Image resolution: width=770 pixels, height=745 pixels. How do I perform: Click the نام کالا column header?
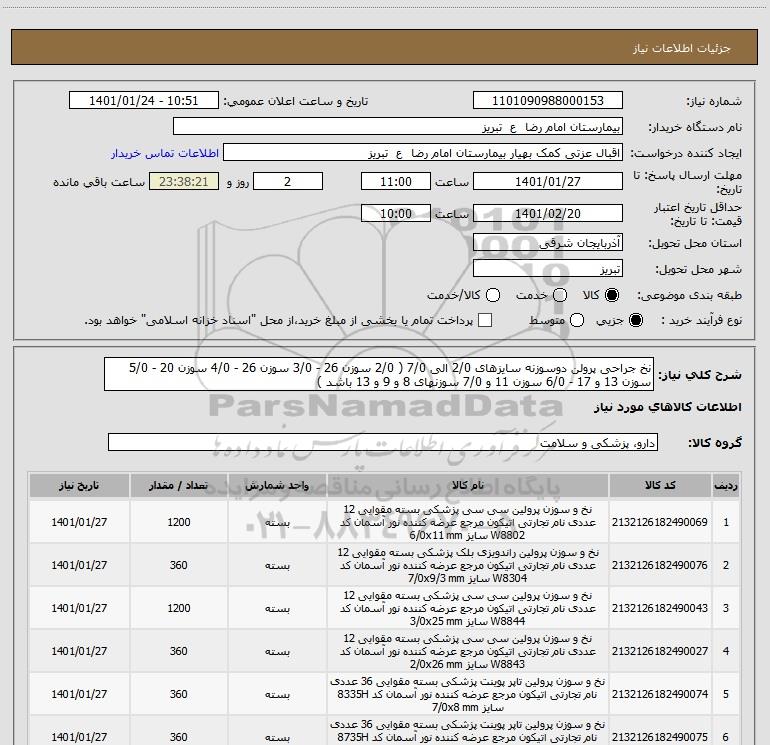[x=468, y=486]
